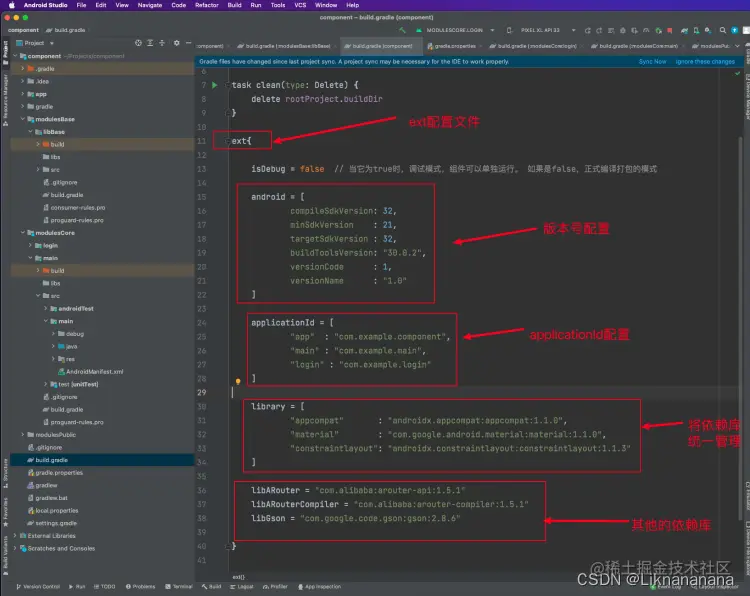Open the Run tool window at bottom
Image resolution: width=750 pixels, height=596 pixels.
click(x=77, y=586)
